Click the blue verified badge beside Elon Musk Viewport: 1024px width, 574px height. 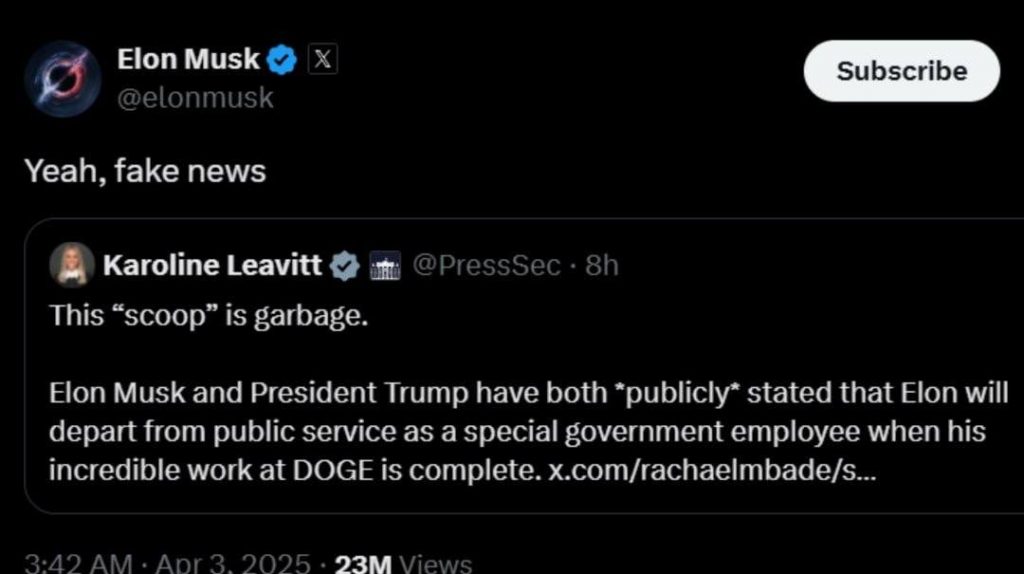(x=283, y=61)
